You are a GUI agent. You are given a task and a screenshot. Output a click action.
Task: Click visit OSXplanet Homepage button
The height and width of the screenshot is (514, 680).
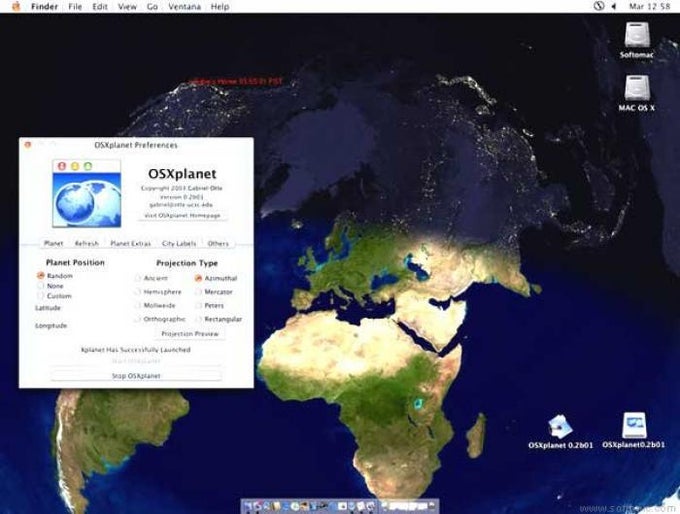tap(183, 215)
